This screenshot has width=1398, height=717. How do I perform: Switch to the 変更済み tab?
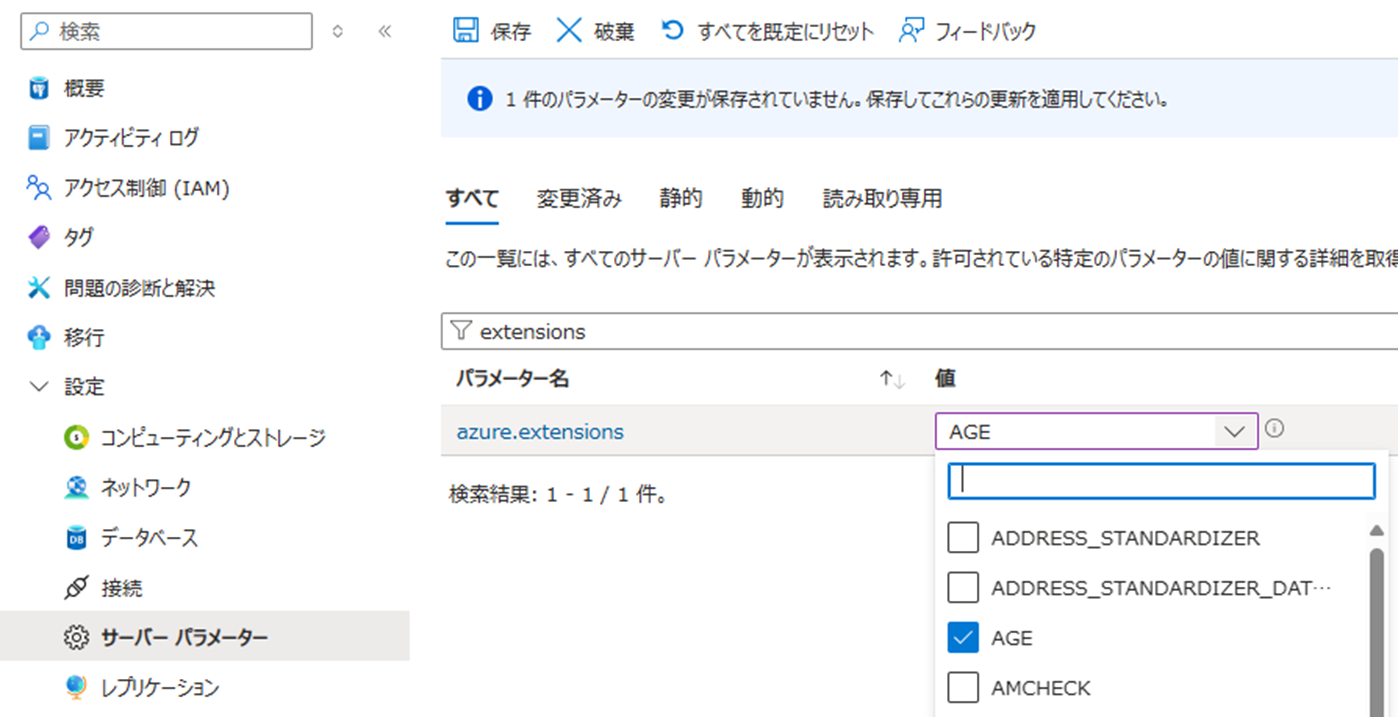tap(579, 198)
